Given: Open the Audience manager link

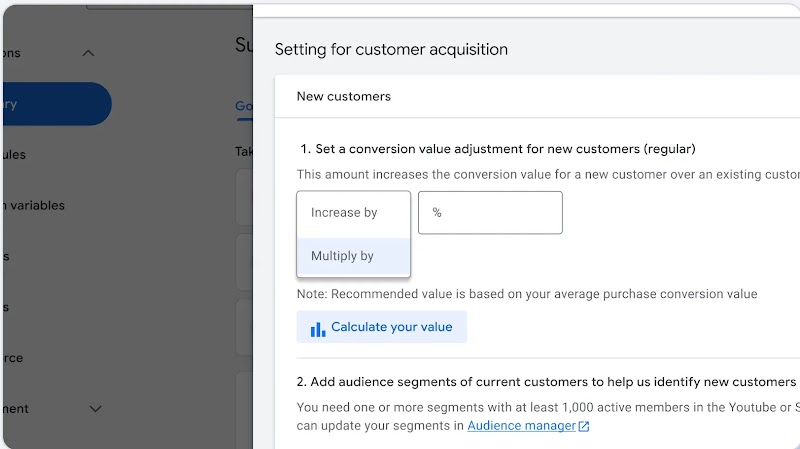Looking at the screenshot, I should 521,426.
